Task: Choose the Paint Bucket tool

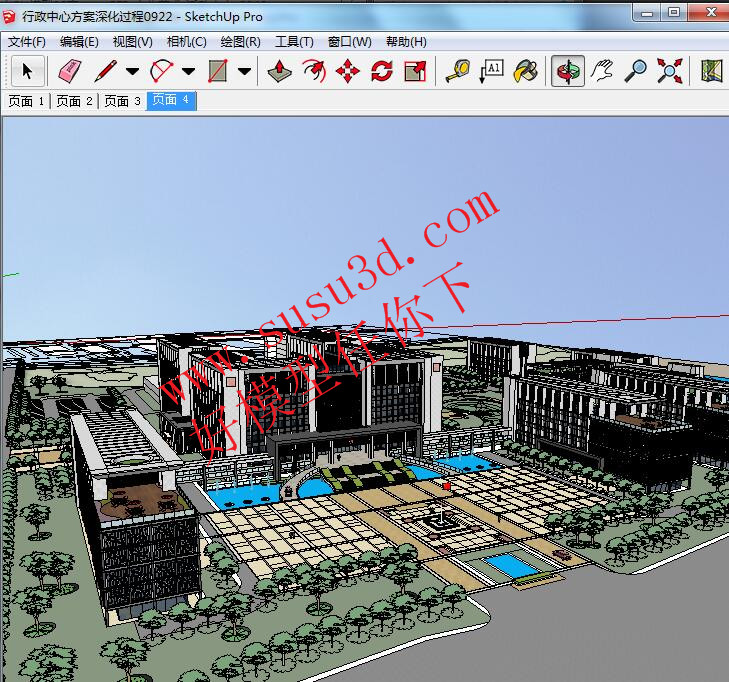Action: tap(526, 71)
